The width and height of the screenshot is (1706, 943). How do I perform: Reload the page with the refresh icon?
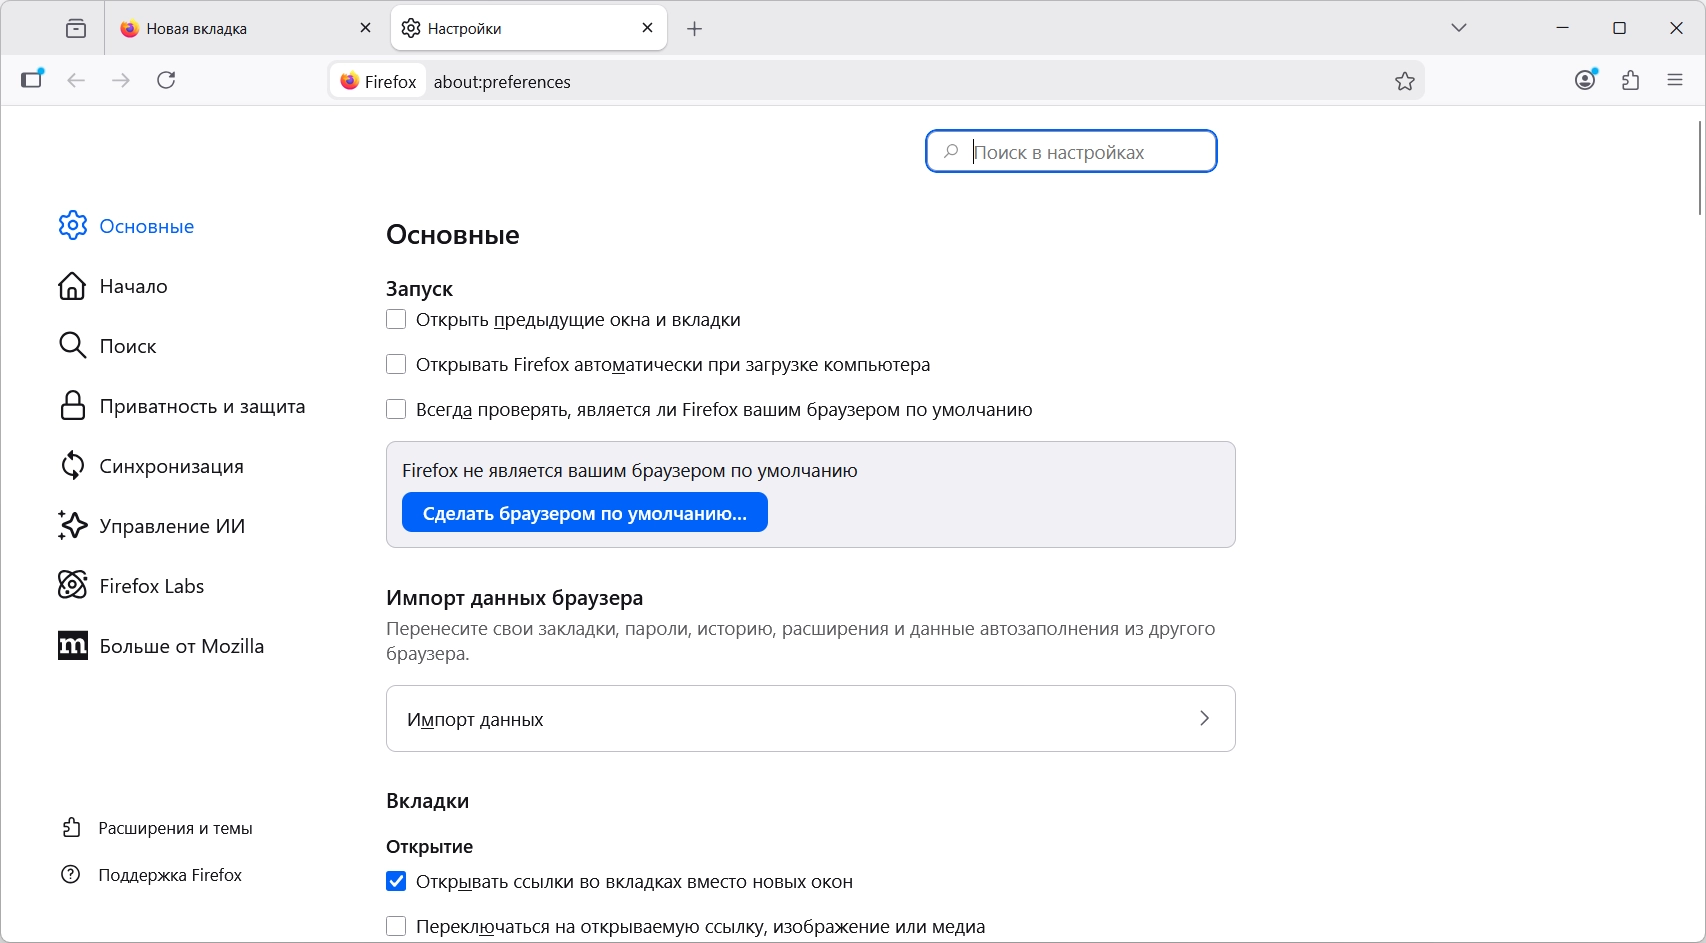point(166,80)
